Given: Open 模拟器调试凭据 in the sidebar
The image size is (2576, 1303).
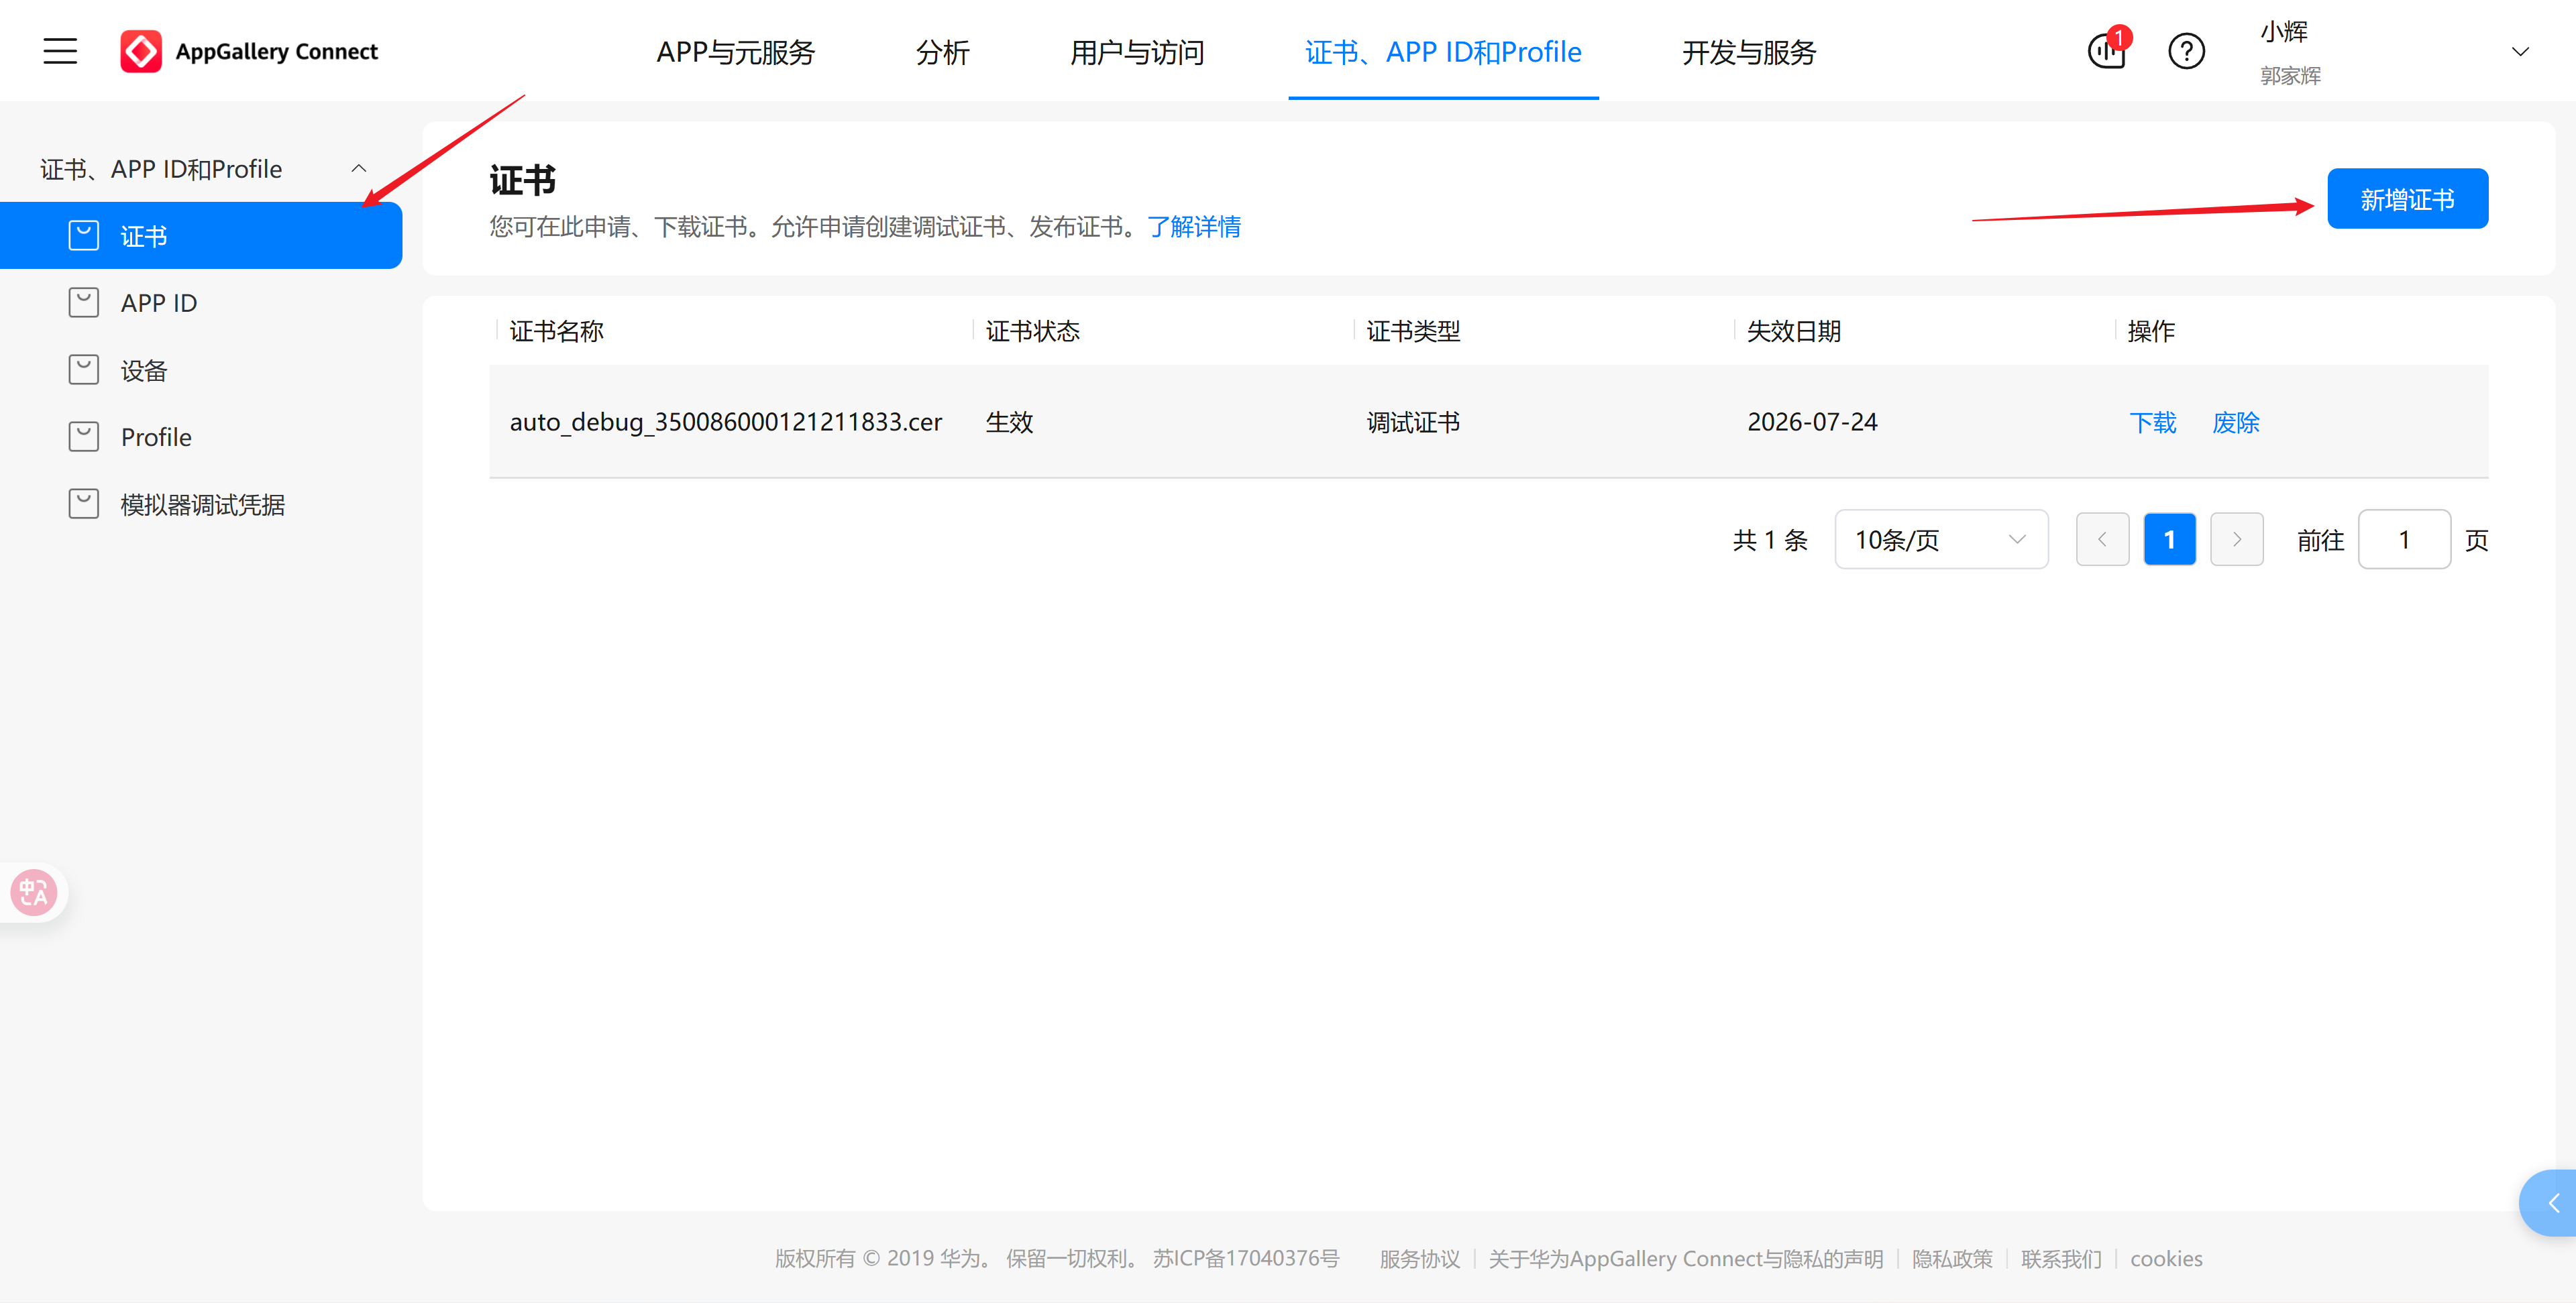Looking at the screenshot, I should click(x=203, y=503).
